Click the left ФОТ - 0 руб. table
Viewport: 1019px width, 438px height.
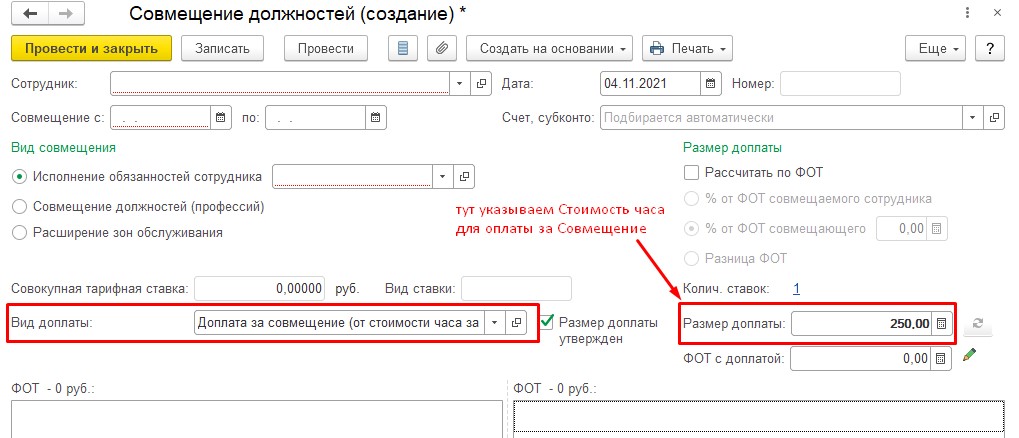257,419
